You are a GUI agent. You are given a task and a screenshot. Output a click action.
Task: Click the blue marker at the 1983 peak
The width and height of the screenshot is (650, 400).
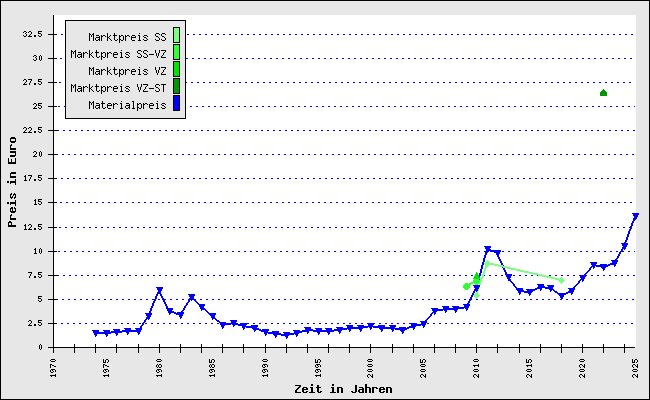coord(191,297)
